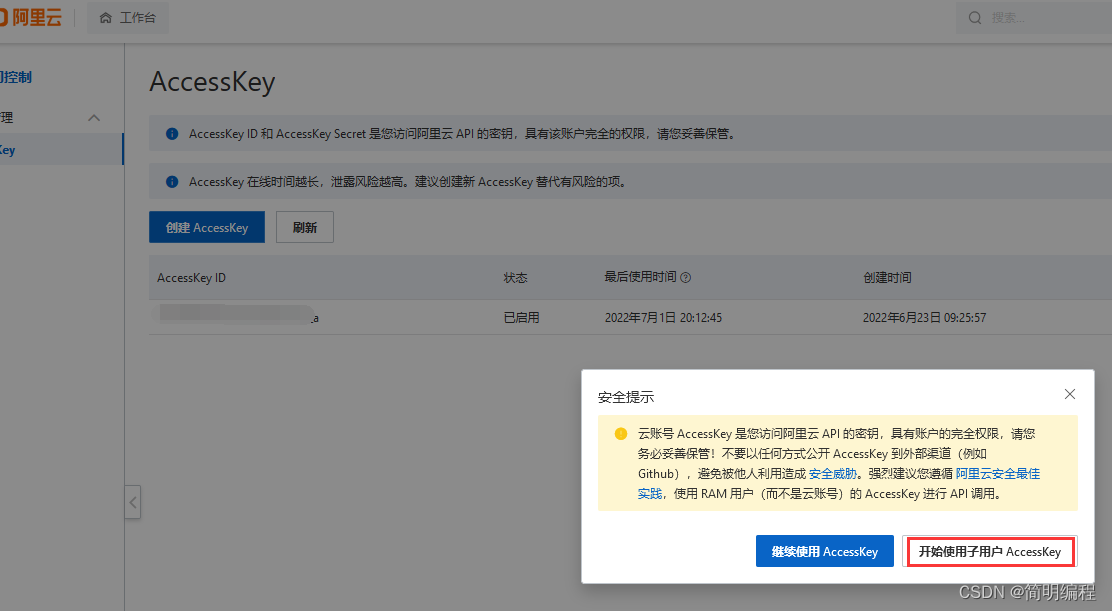Click the 创建时间 column header
Image resolution: width=1112 pixels, height=611 pixels.
[887, 278]
